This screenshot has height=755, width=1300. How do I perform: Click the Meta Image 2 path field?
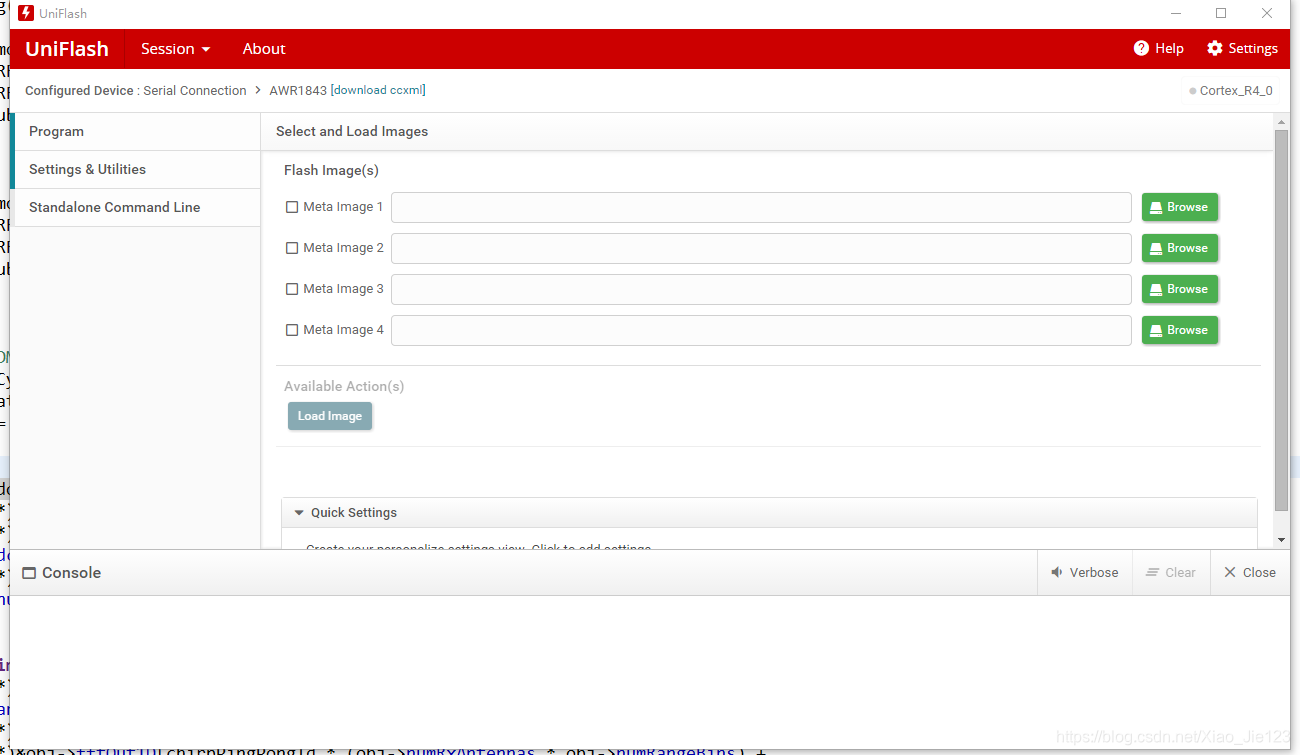(x=761, y=248)
